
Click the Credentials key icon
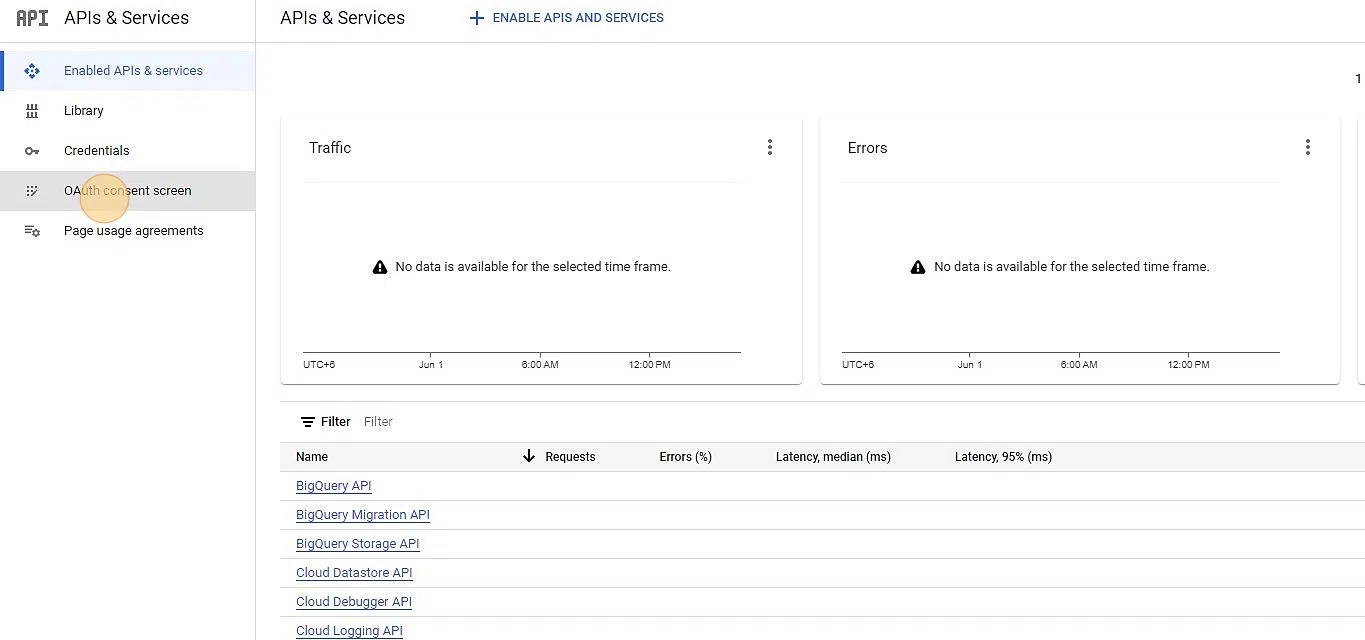pyautogui.click(x=32, y=151)
